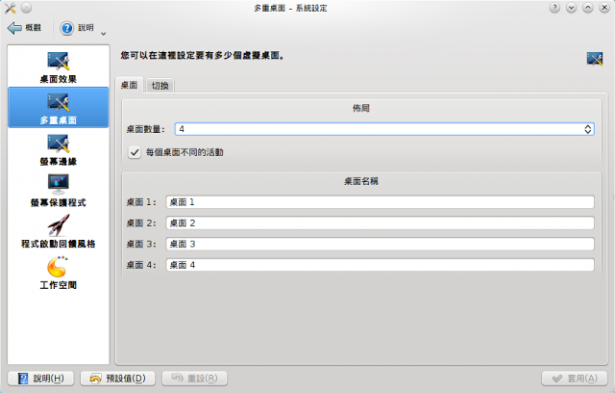Click the 說明 question mark toolbar icon
This screenshot has width=615, height=393.
(x=67, y=28)
